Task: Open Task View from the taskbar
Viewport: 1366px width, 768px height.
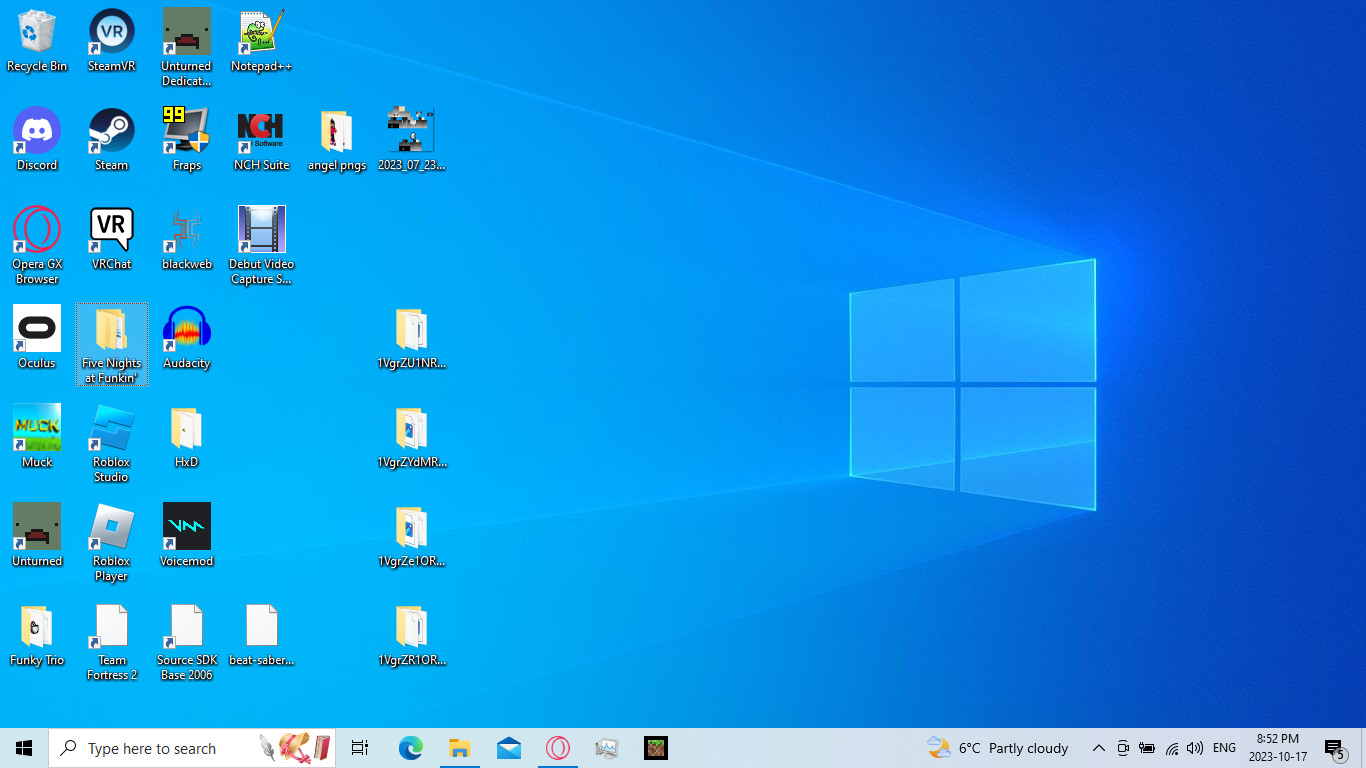Action: (360, 748)
